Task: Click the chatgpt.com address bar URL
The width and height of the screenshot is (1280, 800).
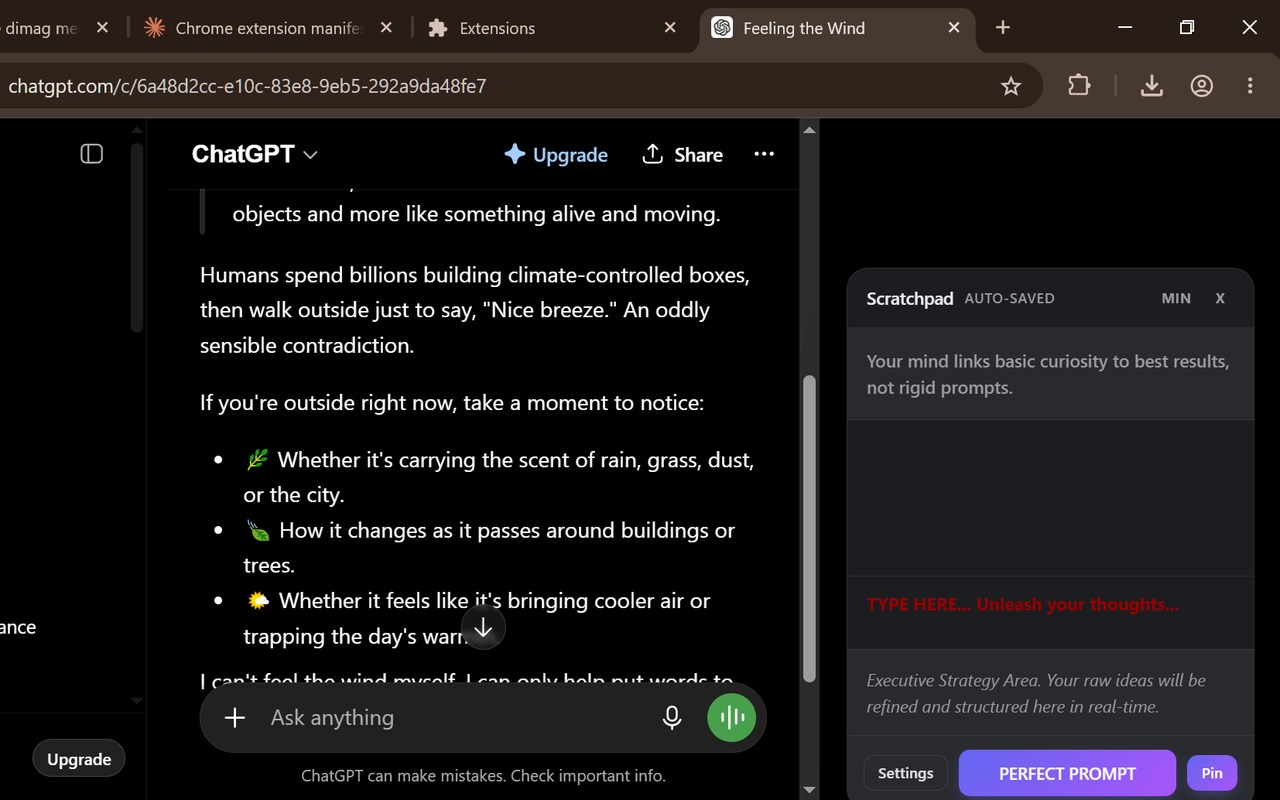Action: 247,86
